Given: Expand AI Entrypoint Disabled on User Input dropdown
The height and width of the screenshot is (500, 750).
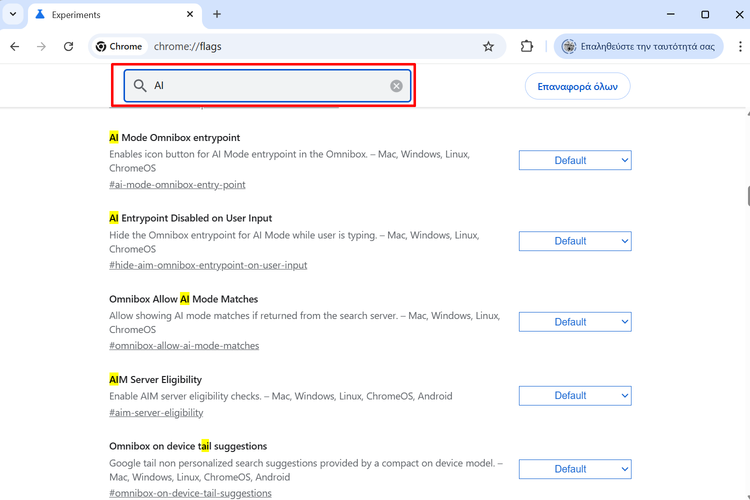Looking at the screenshot, I should [574, 241].
